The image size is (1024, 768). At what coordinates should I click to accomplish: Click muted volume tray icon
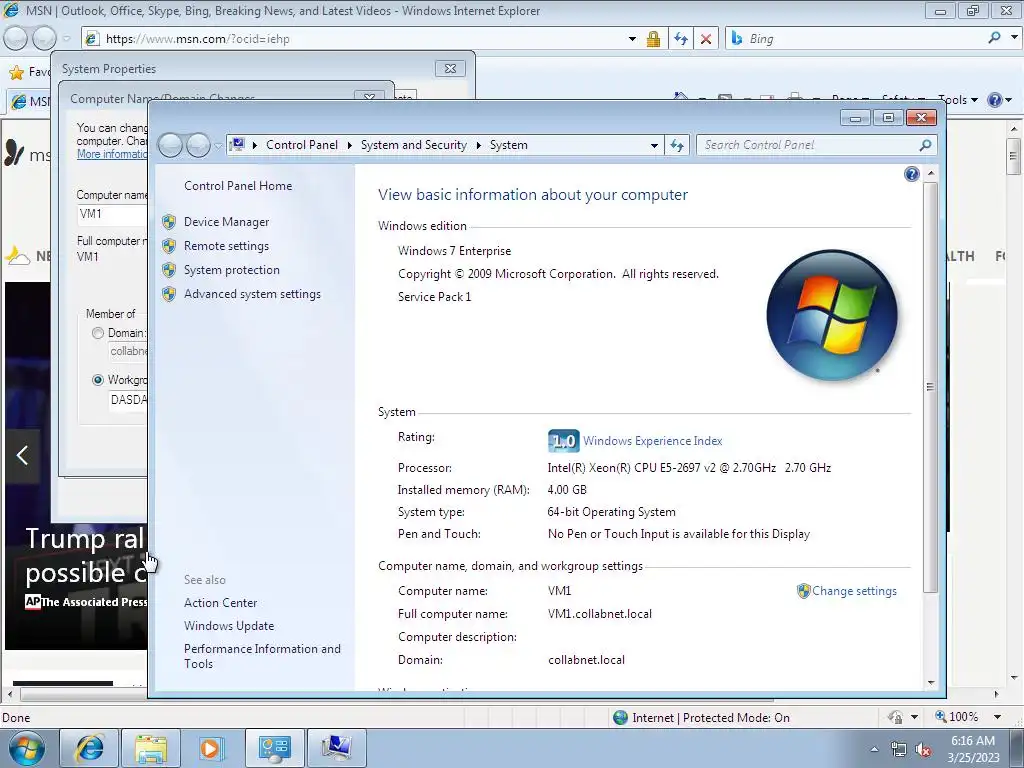[923, 750]
